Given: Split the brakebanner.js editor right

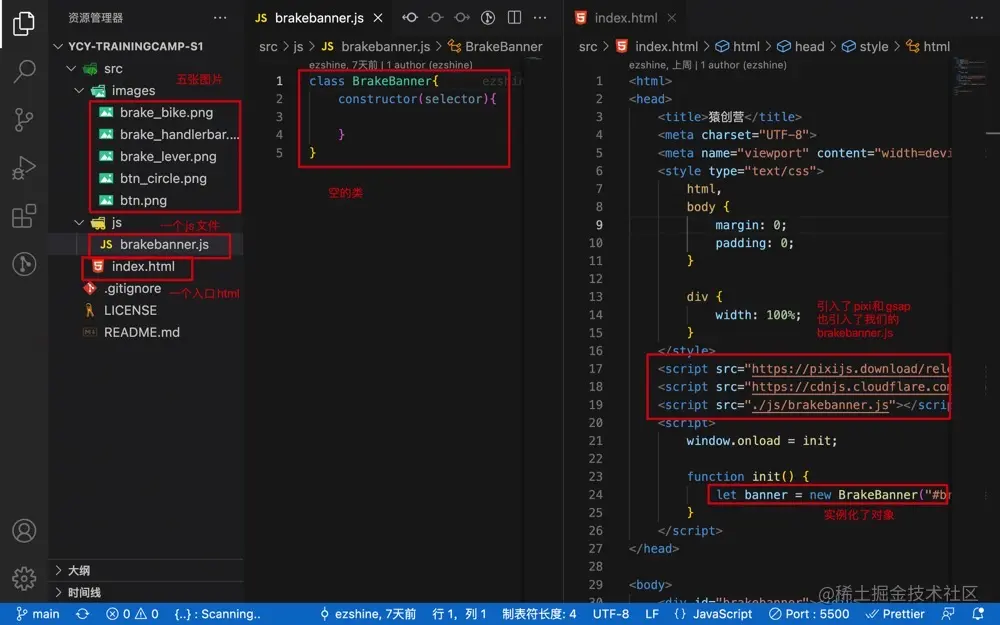Looking at the screenshot, I should click(x=514, y=18).
